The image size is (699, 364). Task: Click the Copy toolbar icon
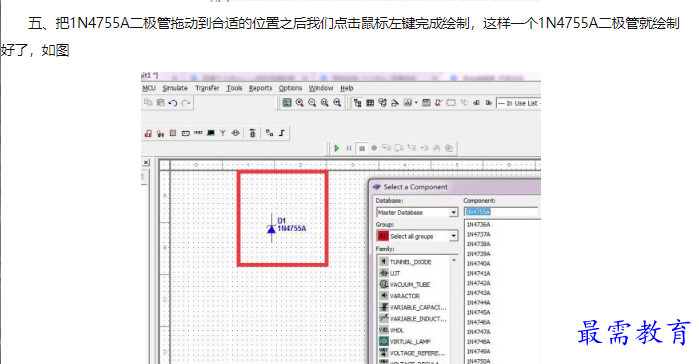[x=148, y=103]
